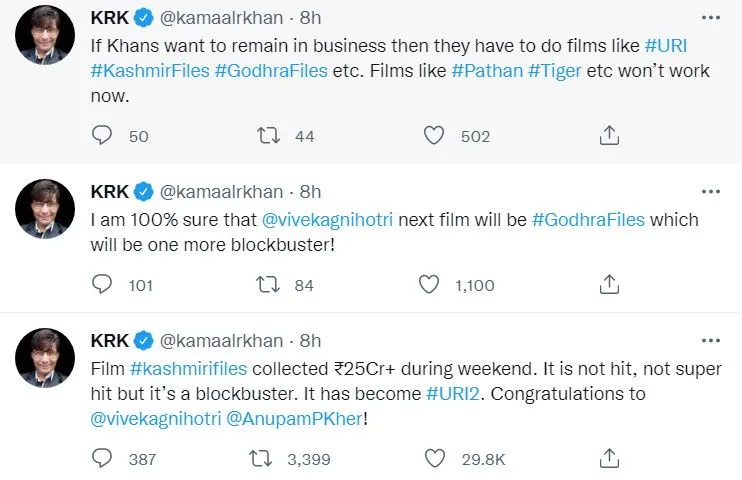
Task: Reply to the tweet with 101 comments
Action: pos(102,284)
